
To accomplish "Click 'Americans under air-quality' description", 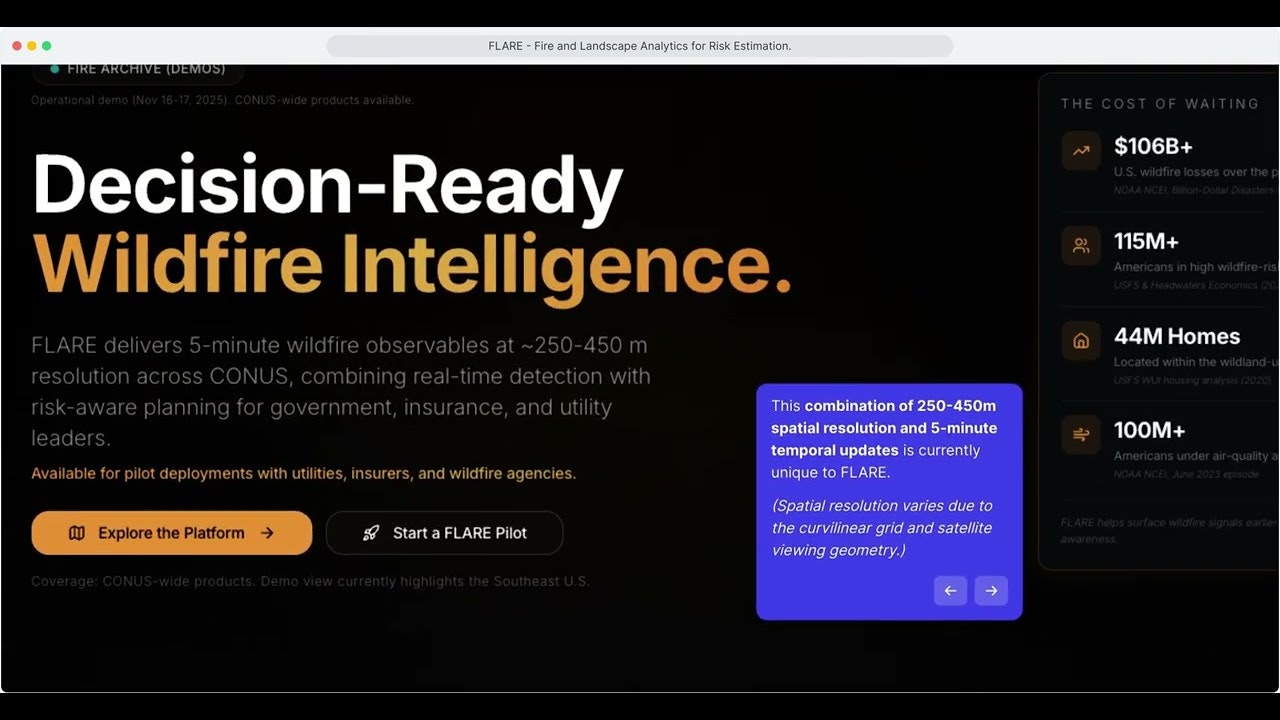I will pyautogui.click(x=1196, y=456).
